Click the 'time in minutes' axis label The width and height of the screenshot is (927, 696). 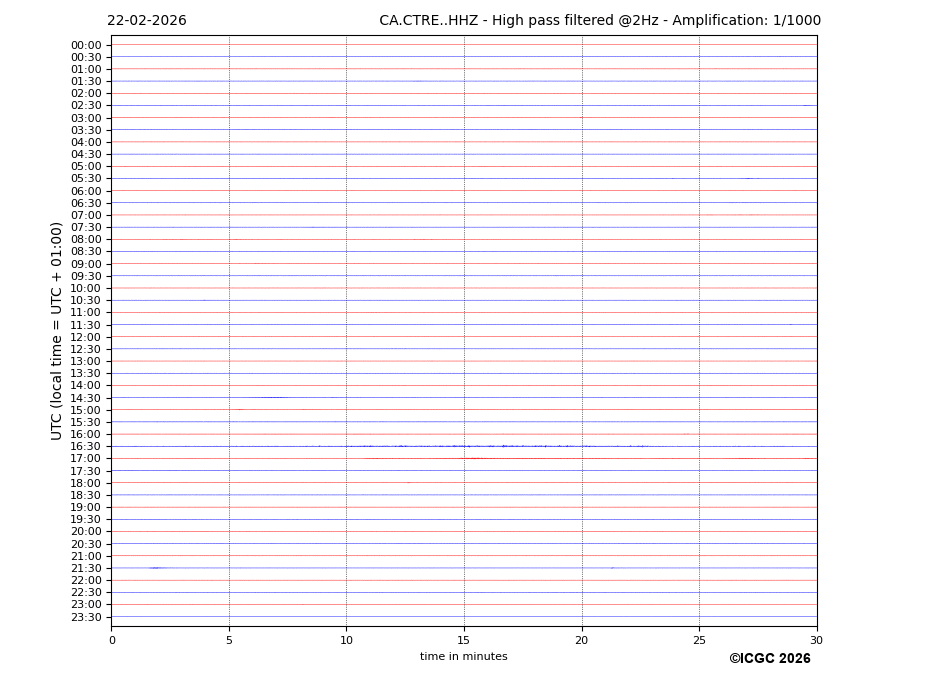463,657
